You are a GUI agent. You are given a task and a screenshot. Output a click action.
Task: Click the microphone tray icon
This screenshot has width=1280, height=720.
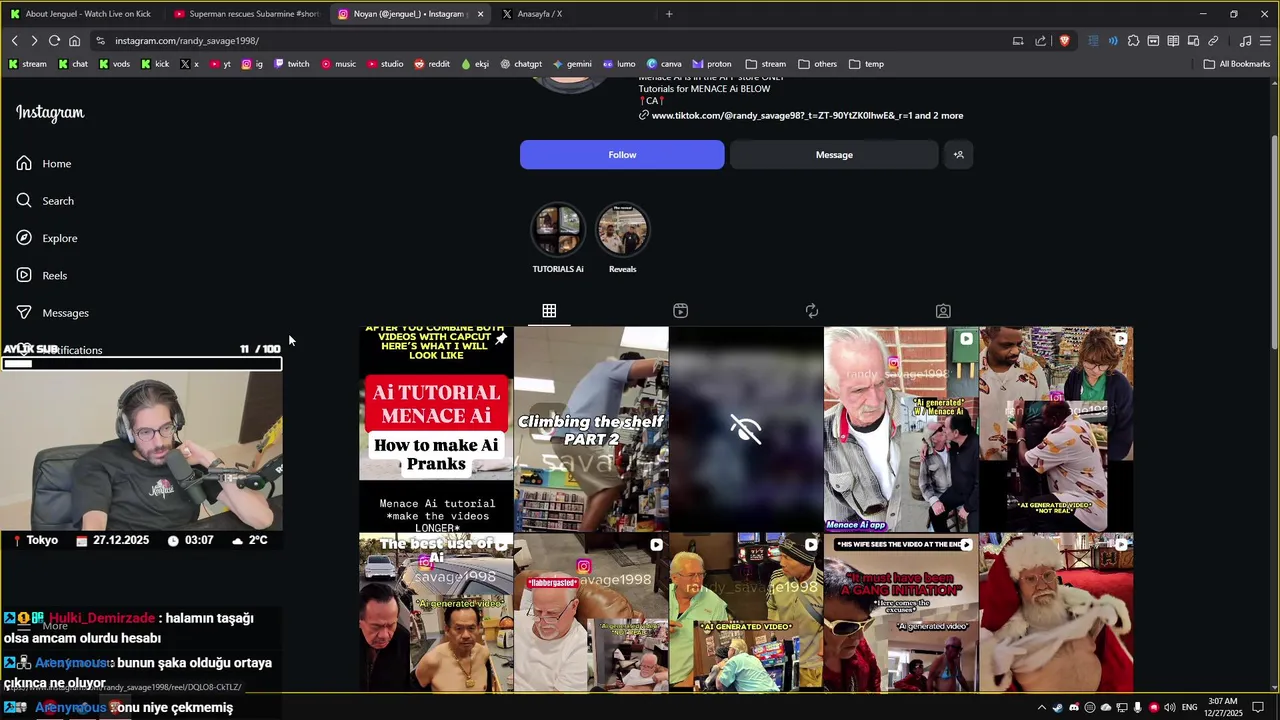[1138, 708]
